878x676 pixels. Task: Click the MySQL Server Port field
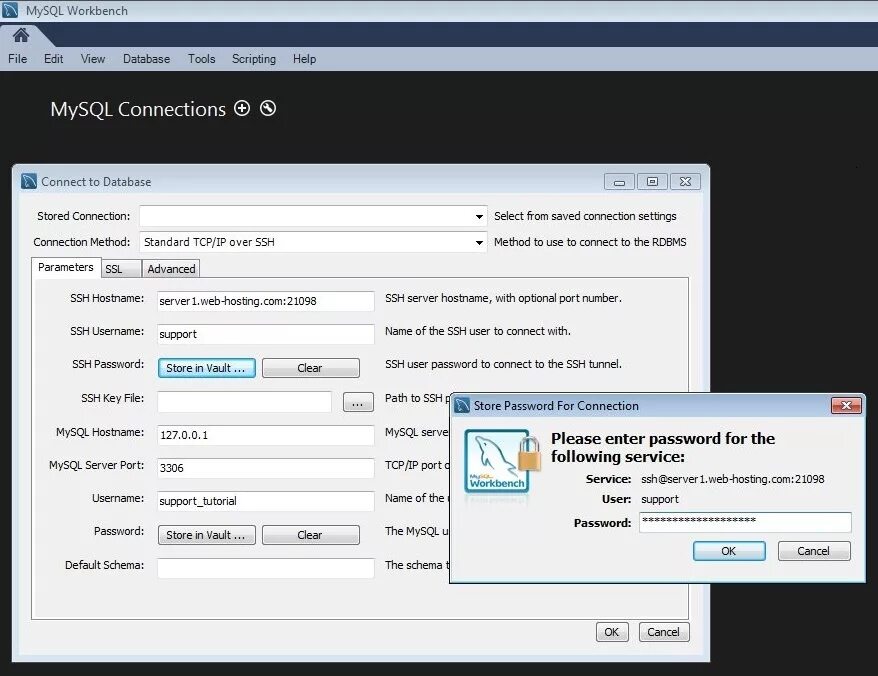(x=265, y=468)
